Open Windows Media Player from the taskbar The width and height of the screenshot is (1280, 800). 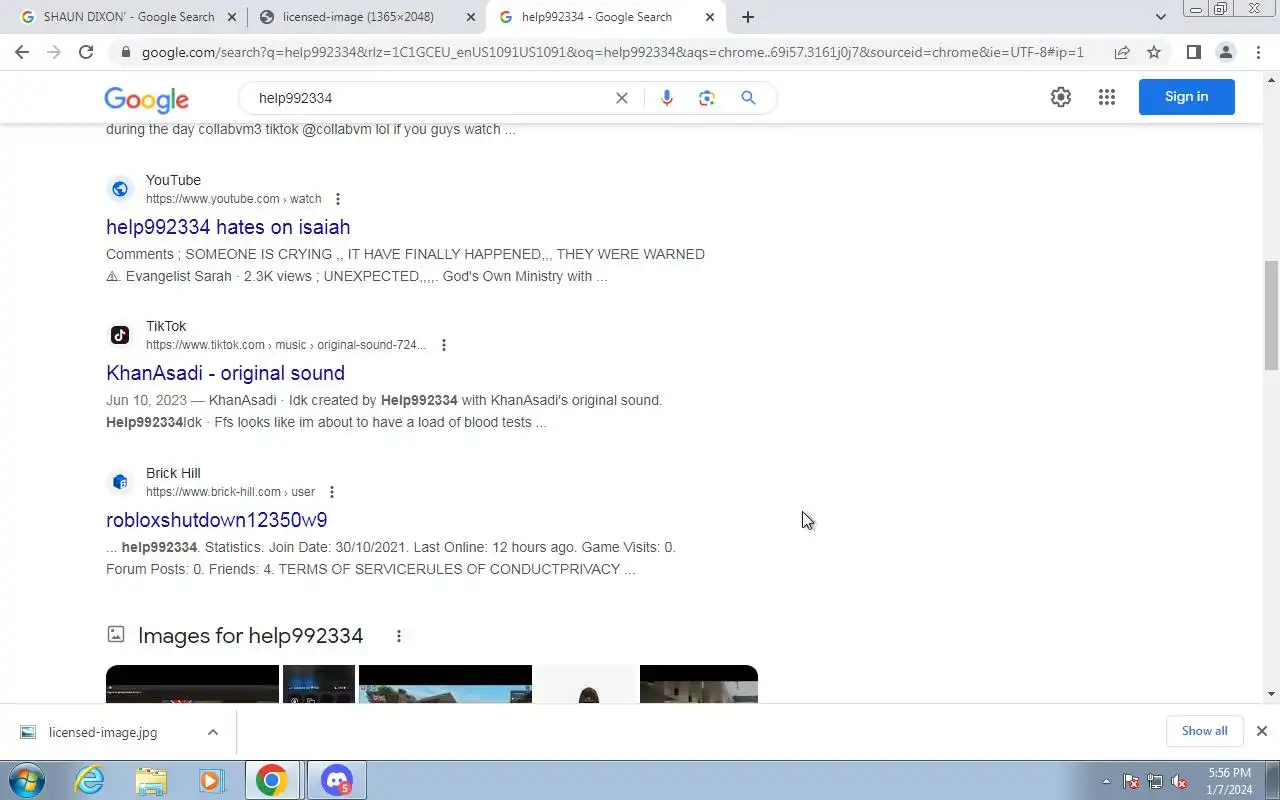point(211,780)
